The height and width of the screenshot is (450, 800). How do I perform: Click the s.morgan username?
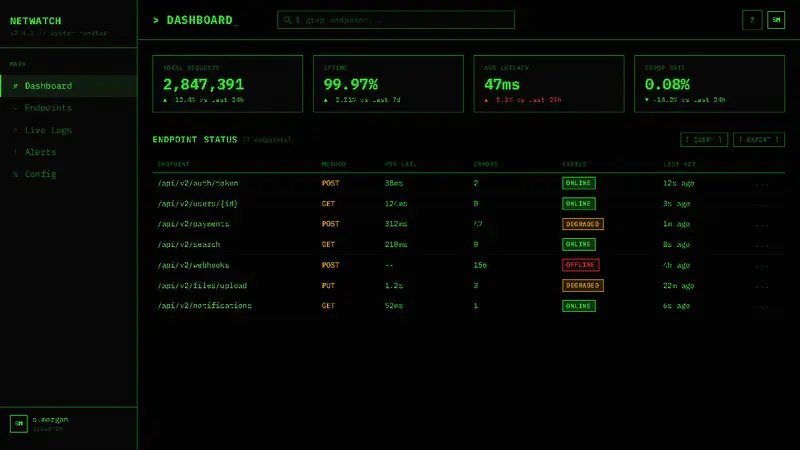tap(51, 419)
